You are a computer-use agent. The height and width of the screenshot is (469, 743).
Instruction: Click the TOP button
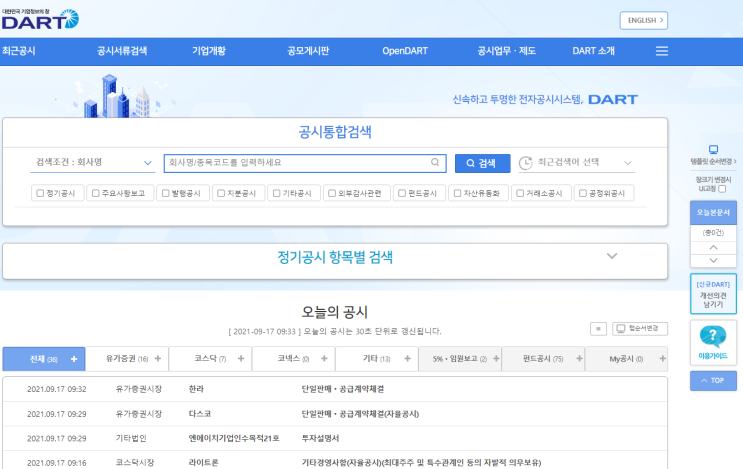[x=713, y=380]
